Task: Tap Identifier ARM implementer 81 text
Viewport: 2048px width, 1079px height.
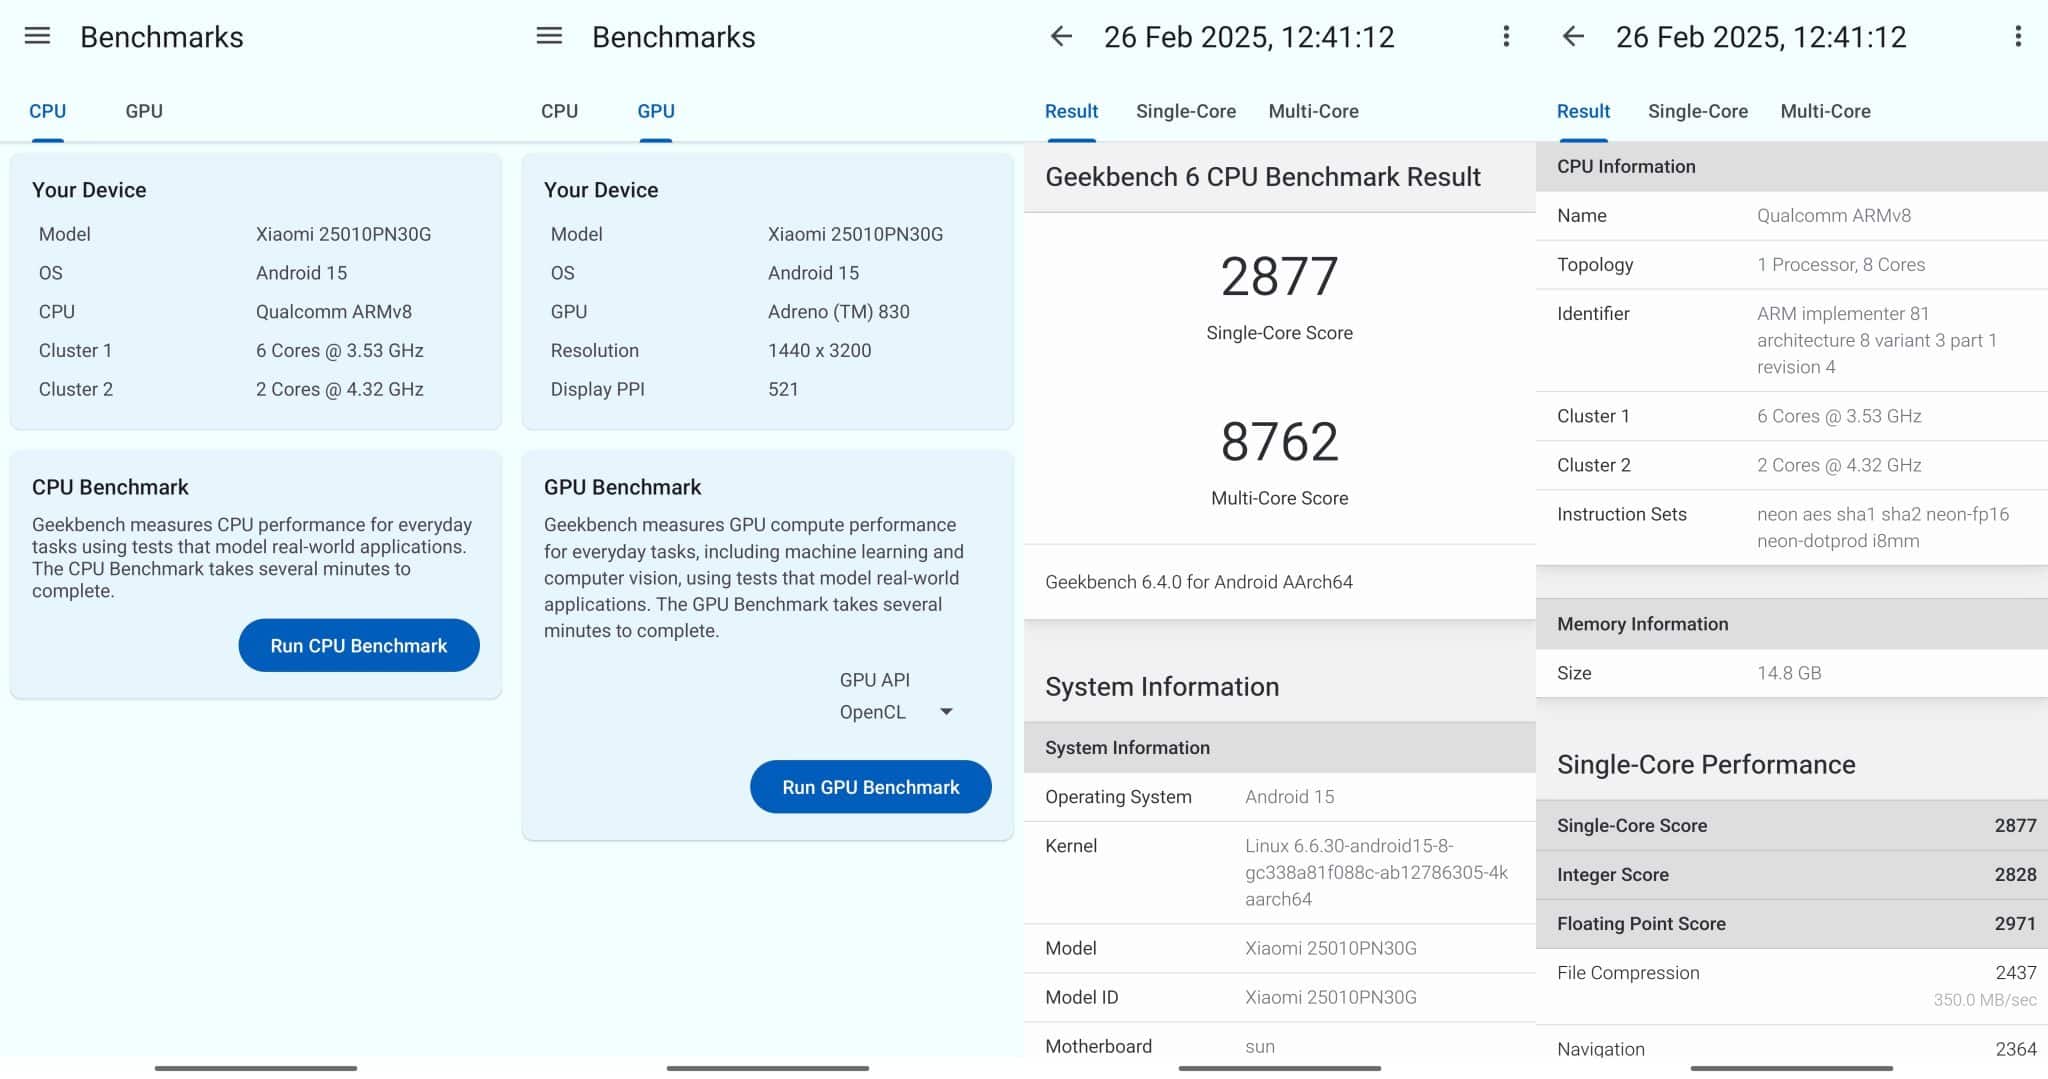Action: 1876,340
